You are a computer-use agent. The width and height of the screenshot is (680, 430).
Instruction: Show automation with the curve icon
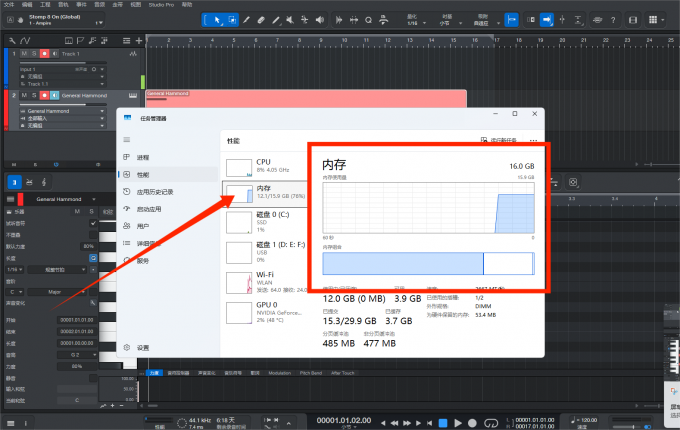coord(25,41)
